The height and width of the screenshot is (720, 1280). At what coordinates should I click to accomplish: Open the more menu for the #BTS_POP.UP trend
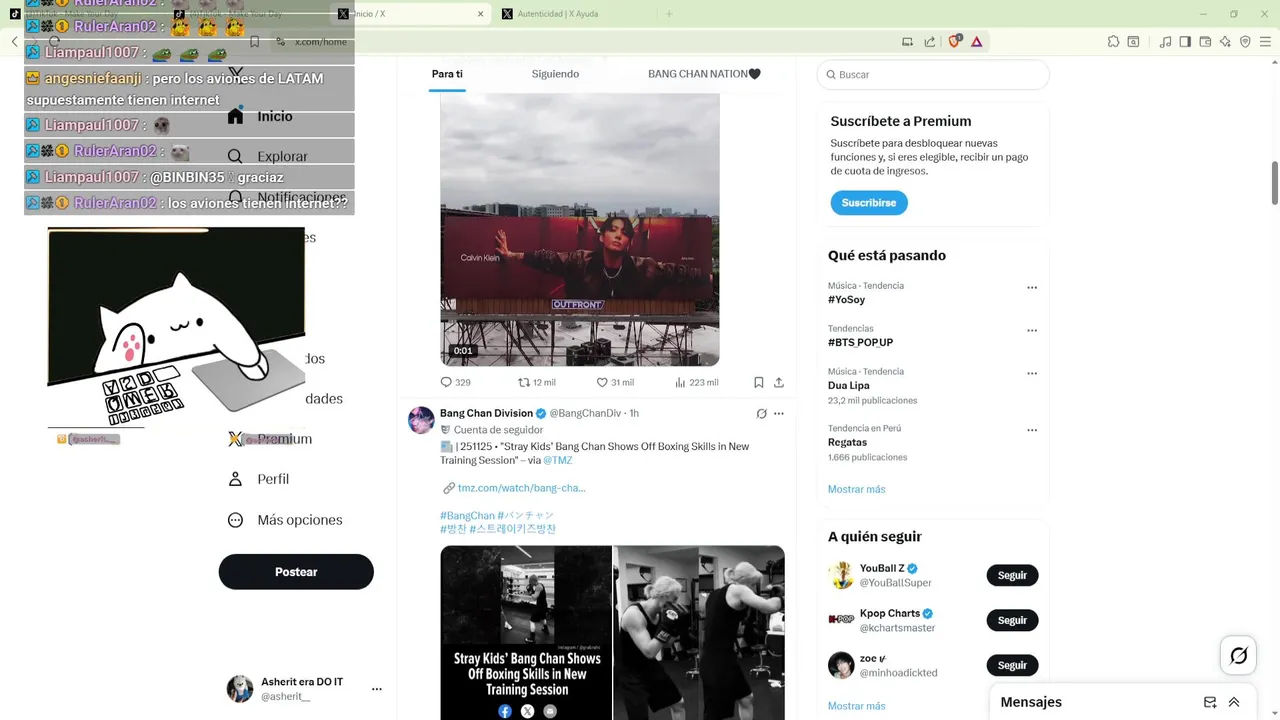point(1032,331)
